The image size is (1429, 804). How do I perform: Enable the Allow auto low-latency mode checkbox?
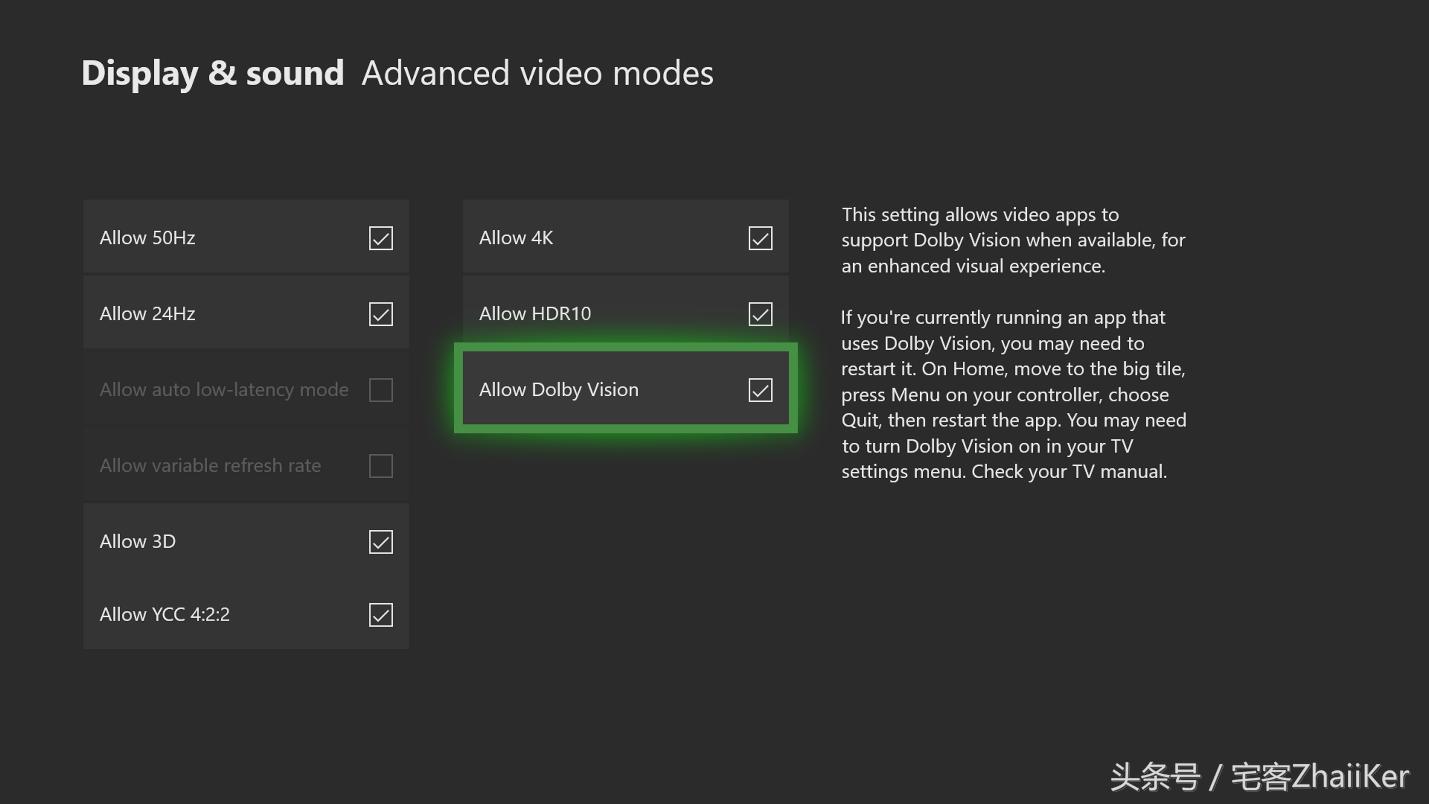381,390
